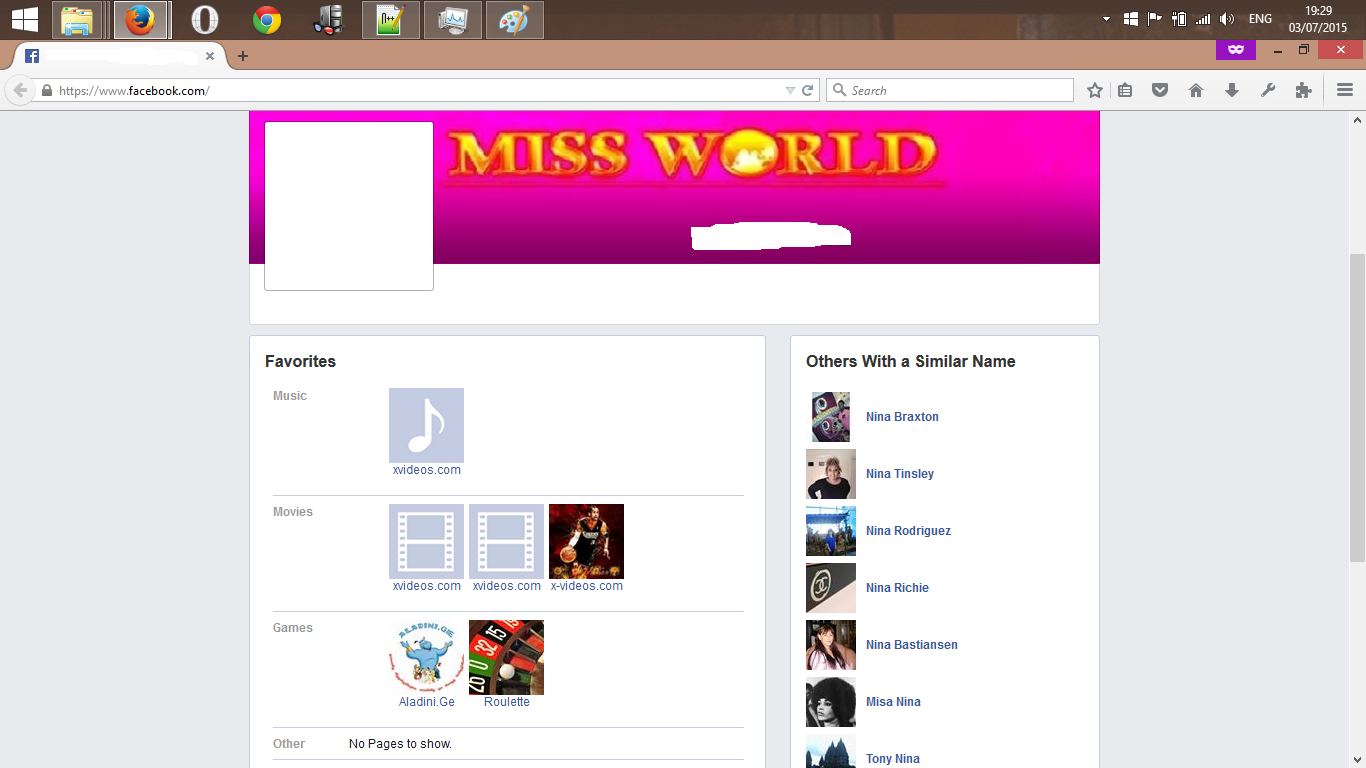The width and height of the screenshot is (1366, 768).
Task: Click the Aladini.Ge game link
Action: pos(427,702)
